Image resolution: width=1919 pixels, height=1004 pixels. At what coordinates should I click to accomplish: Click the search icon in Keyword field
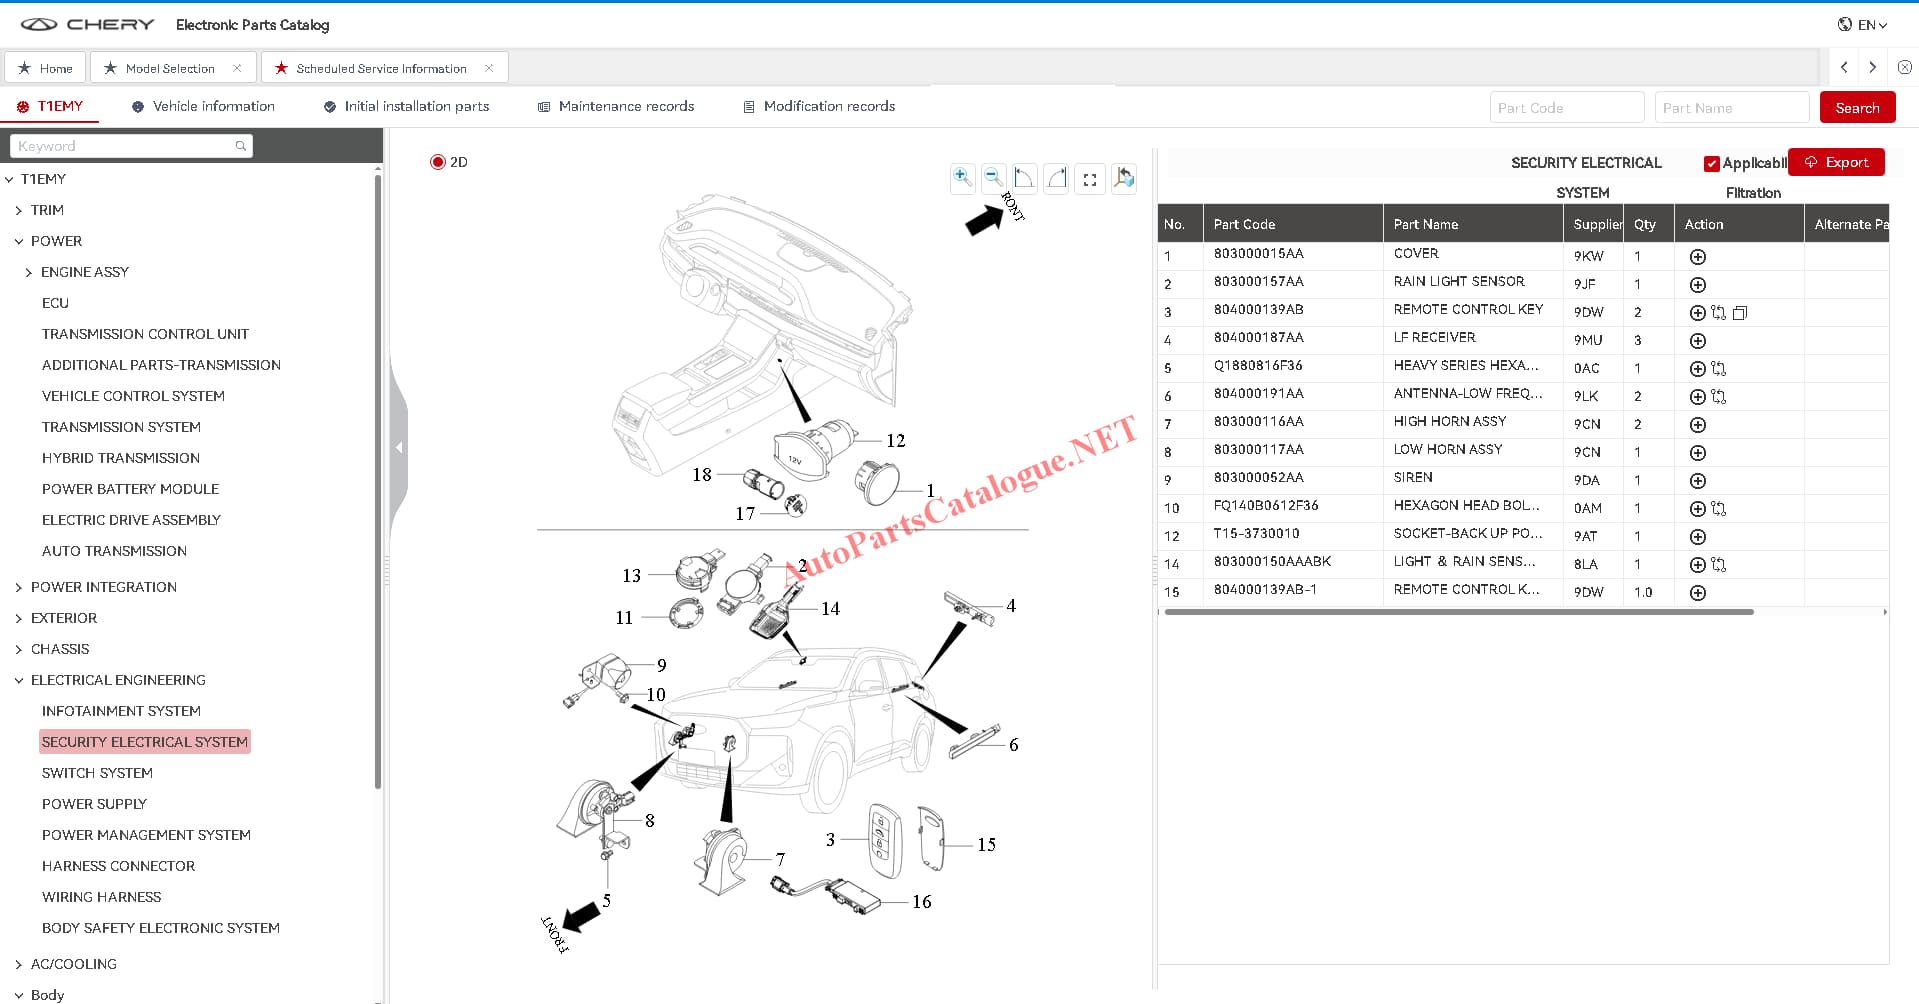(240, 146)
